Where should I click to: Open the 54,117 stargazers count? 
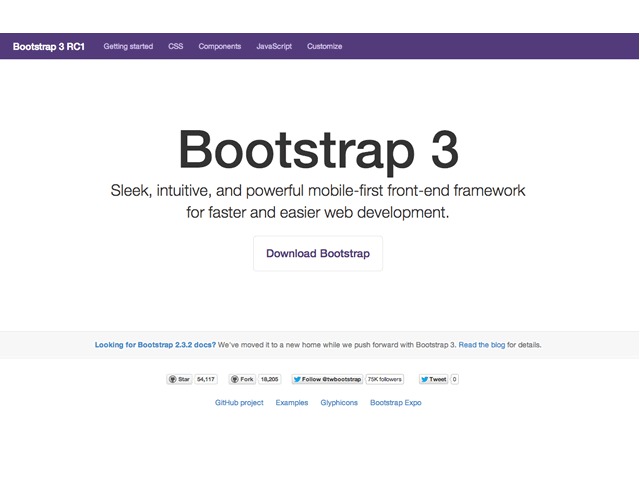[x=206, y=379]
